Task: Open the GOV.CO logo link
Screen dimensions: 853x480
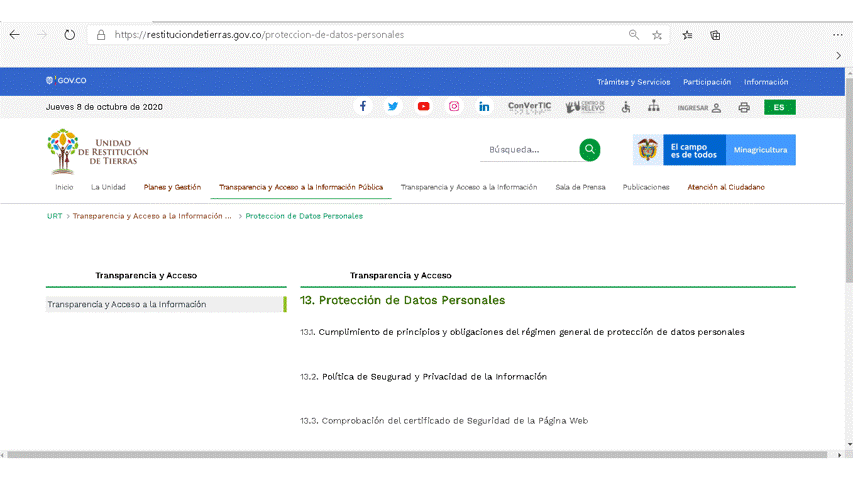Action: [x=66, y=81]
